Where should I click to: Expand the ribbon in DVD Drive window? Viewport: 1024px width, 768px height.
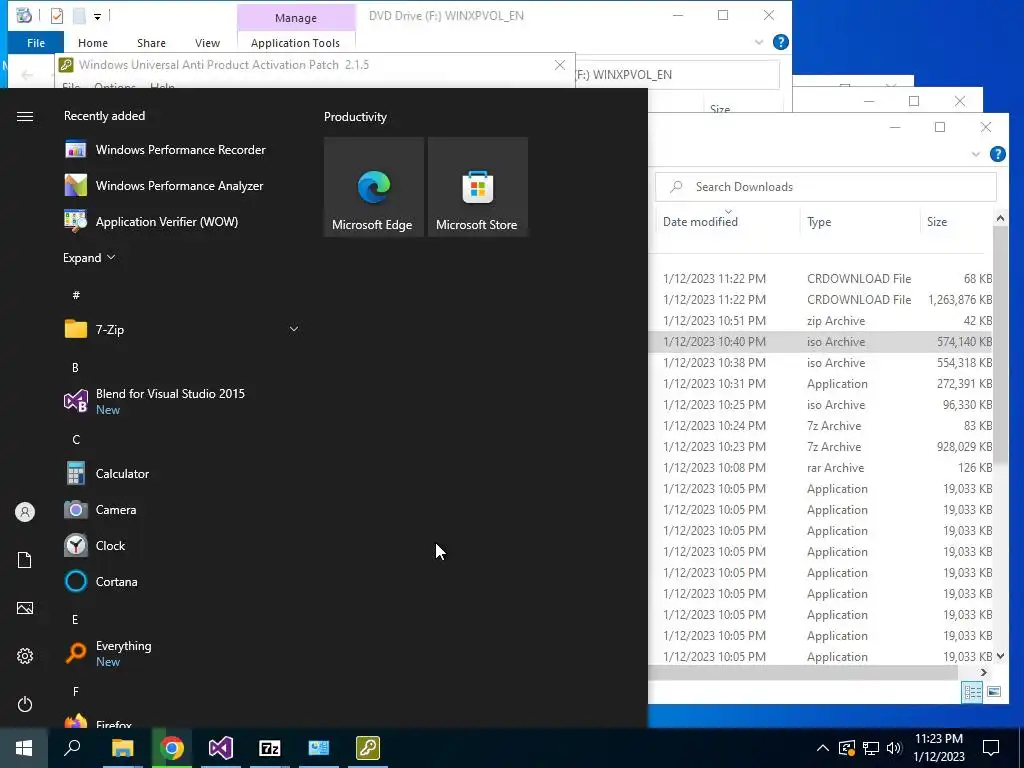coord(759,42)
